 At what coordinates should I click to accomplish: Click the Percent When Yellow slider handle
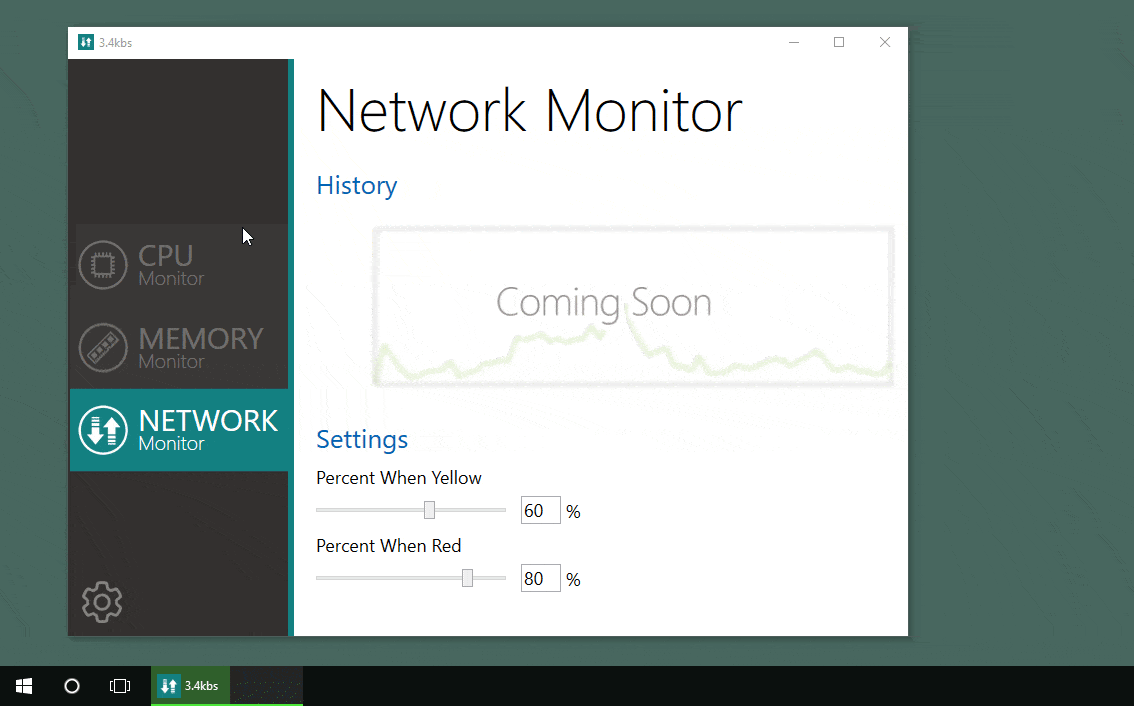coord(429,510)
